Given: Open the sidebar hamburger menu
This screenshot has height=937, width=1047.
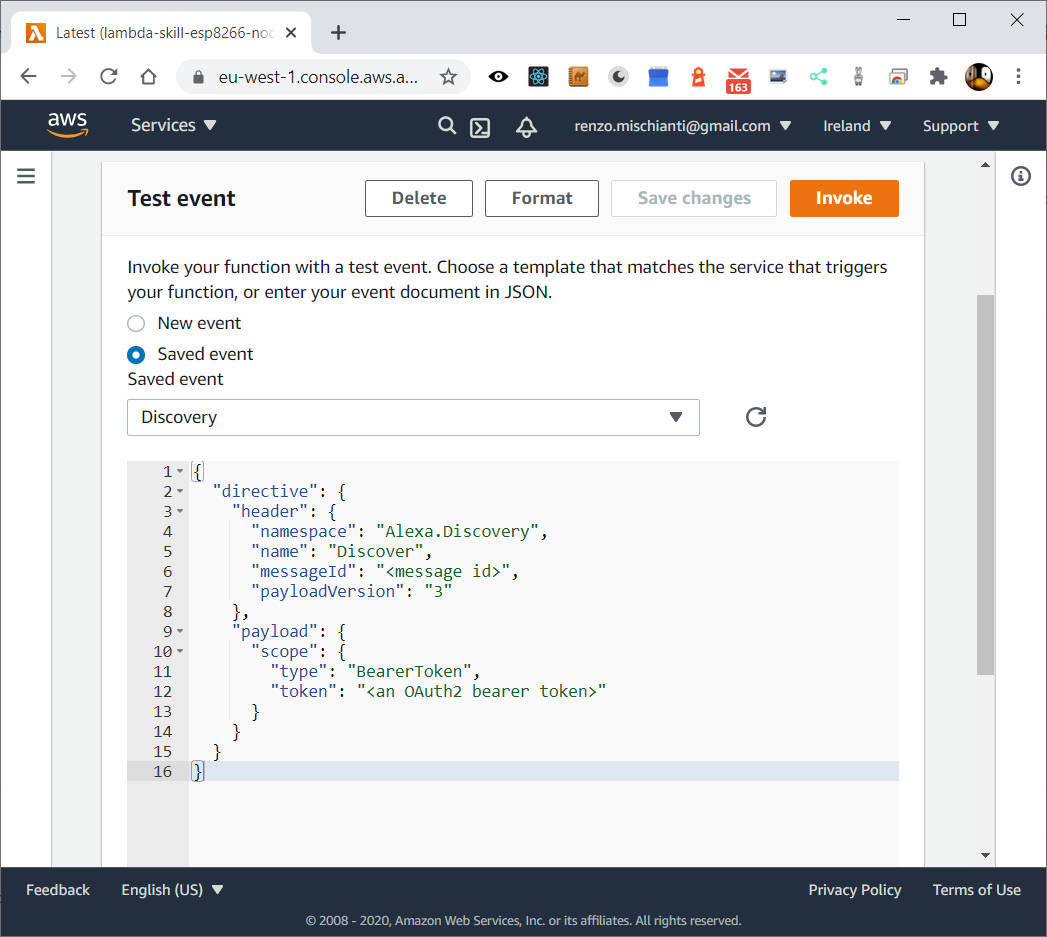Looking at the screenshot, I should point(26,175).
